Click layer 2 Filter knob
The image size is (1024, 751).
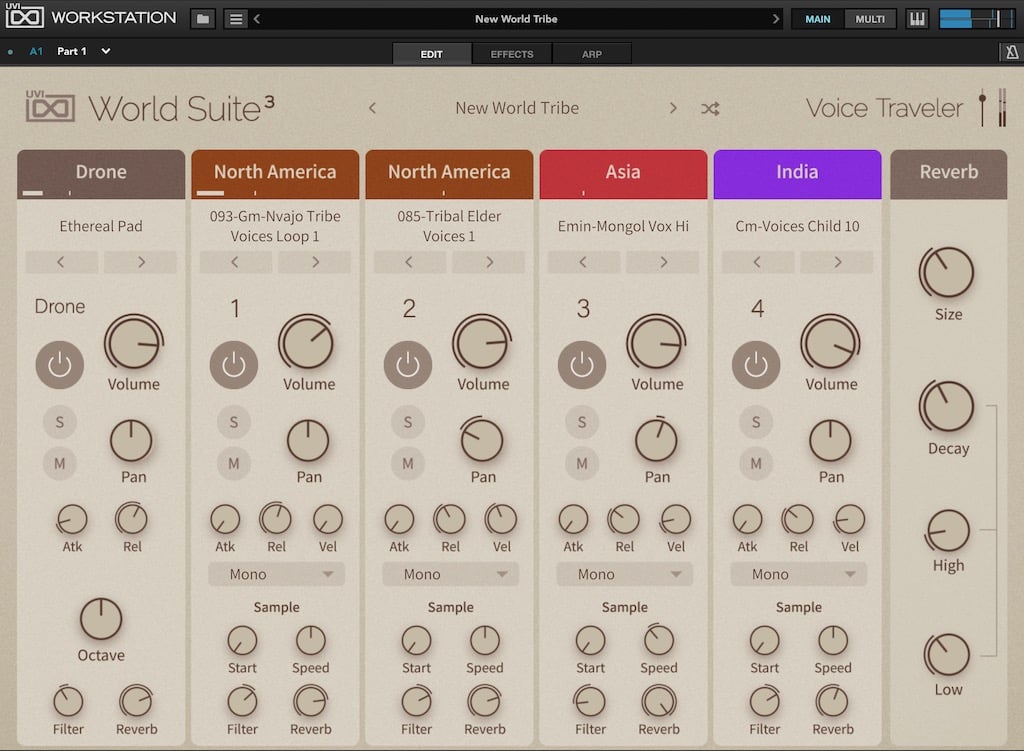(416, 702)
